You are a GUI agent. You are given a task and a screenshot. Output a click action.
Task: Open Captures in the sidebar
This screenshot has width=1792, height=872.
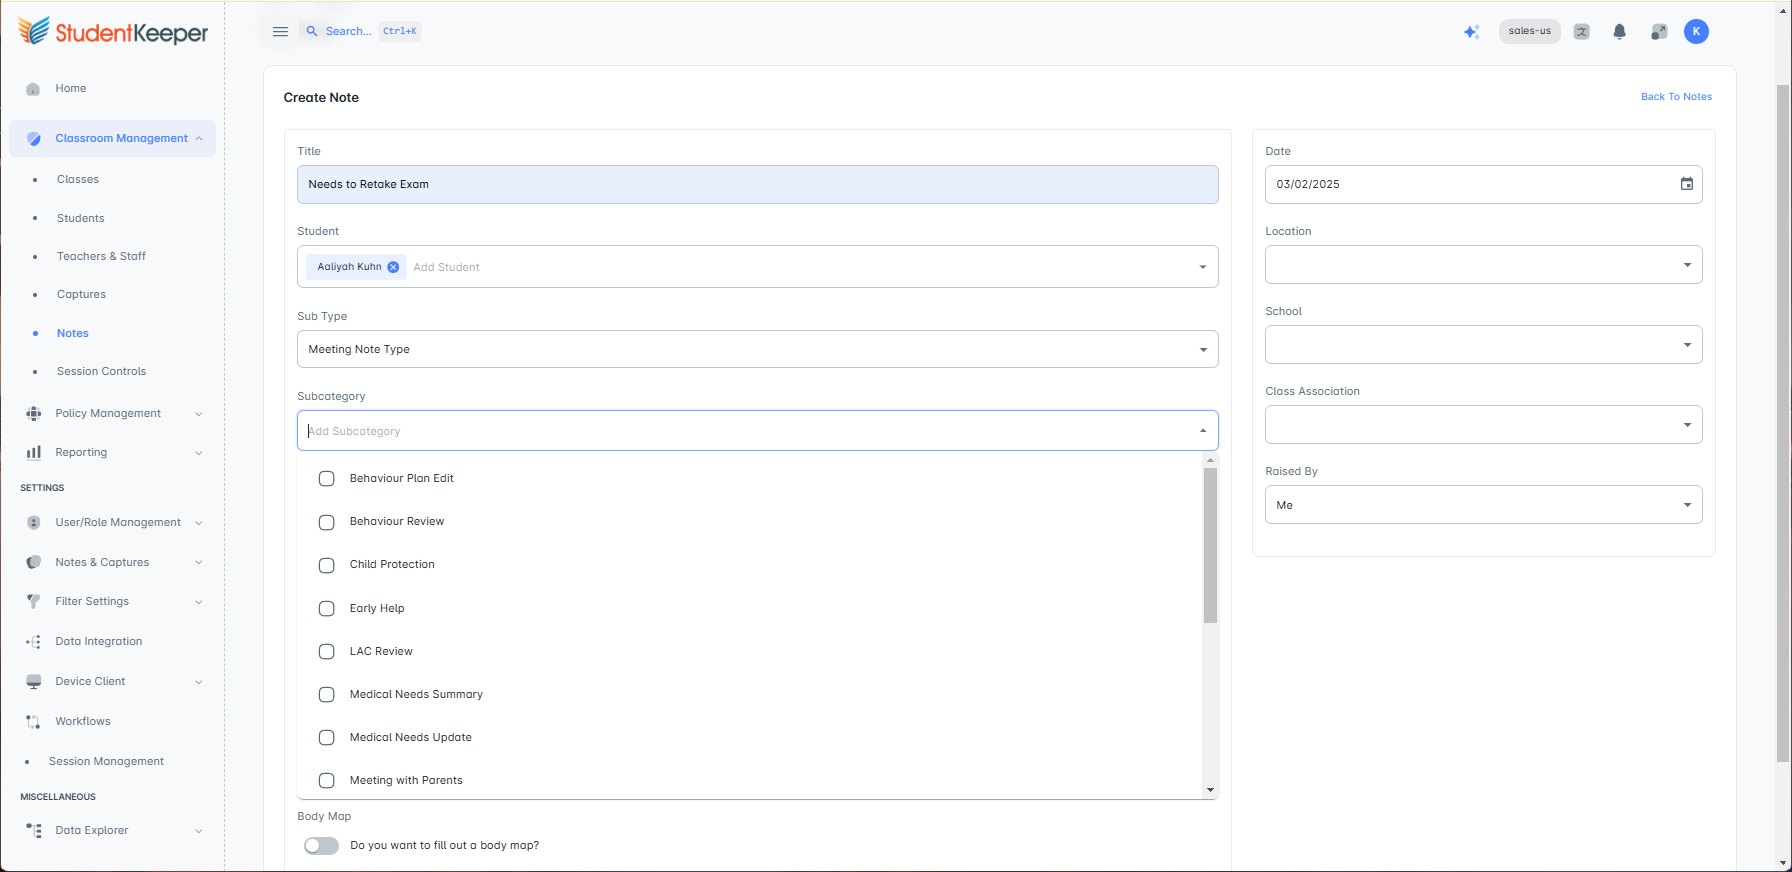(x=81, y=295)
